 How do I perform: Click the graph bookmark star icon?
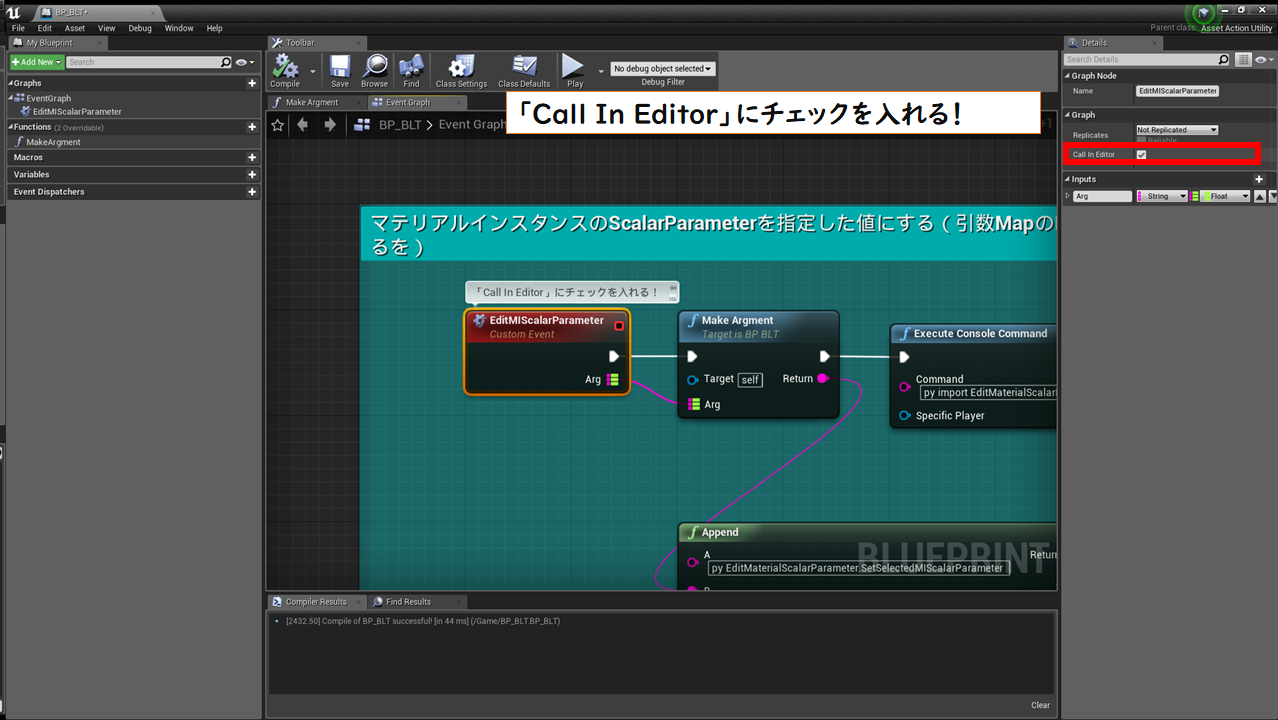[x=278, y=125]
